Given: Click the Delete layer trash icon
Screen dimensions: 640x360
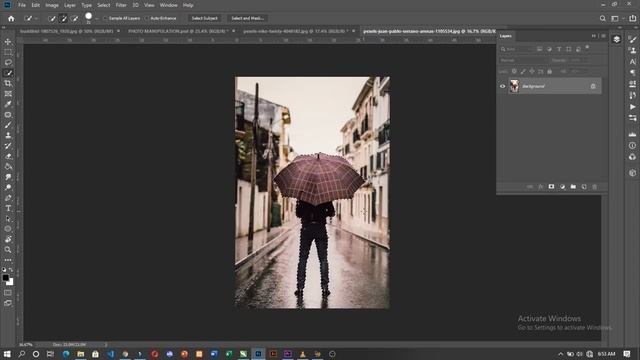Looking at the screenshot, I should pos(595,187).
